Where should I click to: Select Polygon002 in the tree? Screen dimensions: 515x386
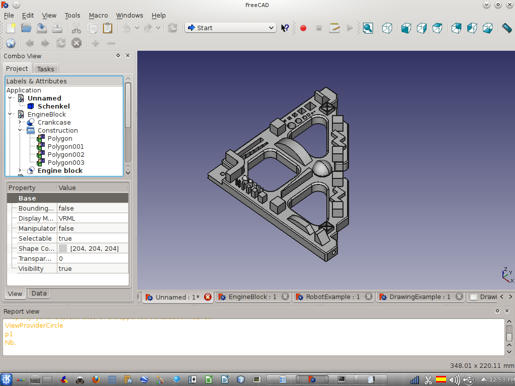pyautogui.click(x=66, y=154)
